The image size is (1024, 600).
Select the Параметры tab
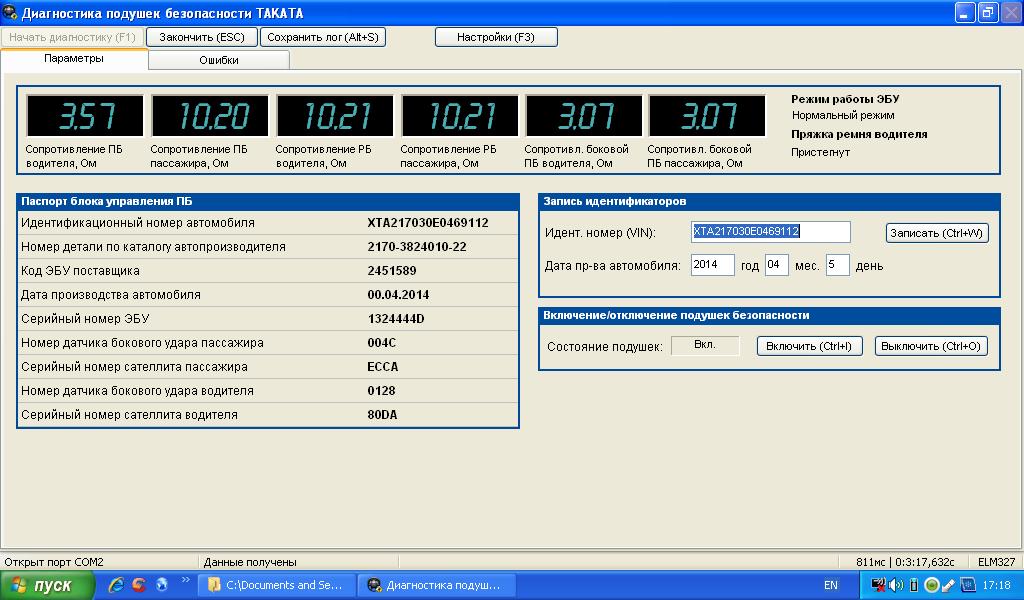click(x=74, y=59)
